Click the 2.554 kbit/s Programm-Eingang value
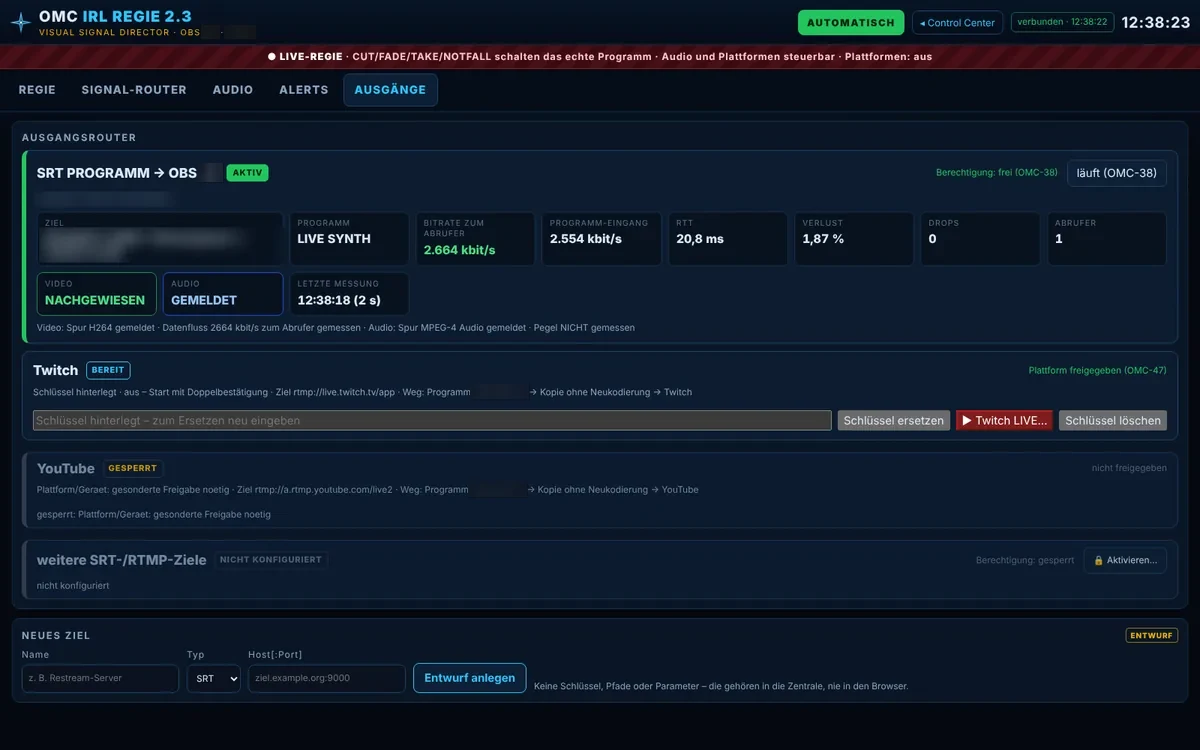 pyautogui.click(x=586, y=239)
